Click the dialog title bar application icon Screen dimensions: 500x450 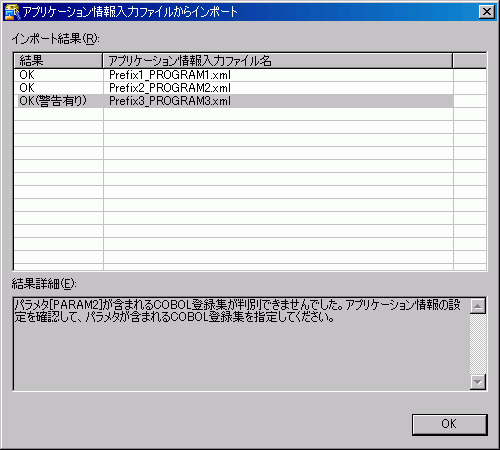point(12,12)
